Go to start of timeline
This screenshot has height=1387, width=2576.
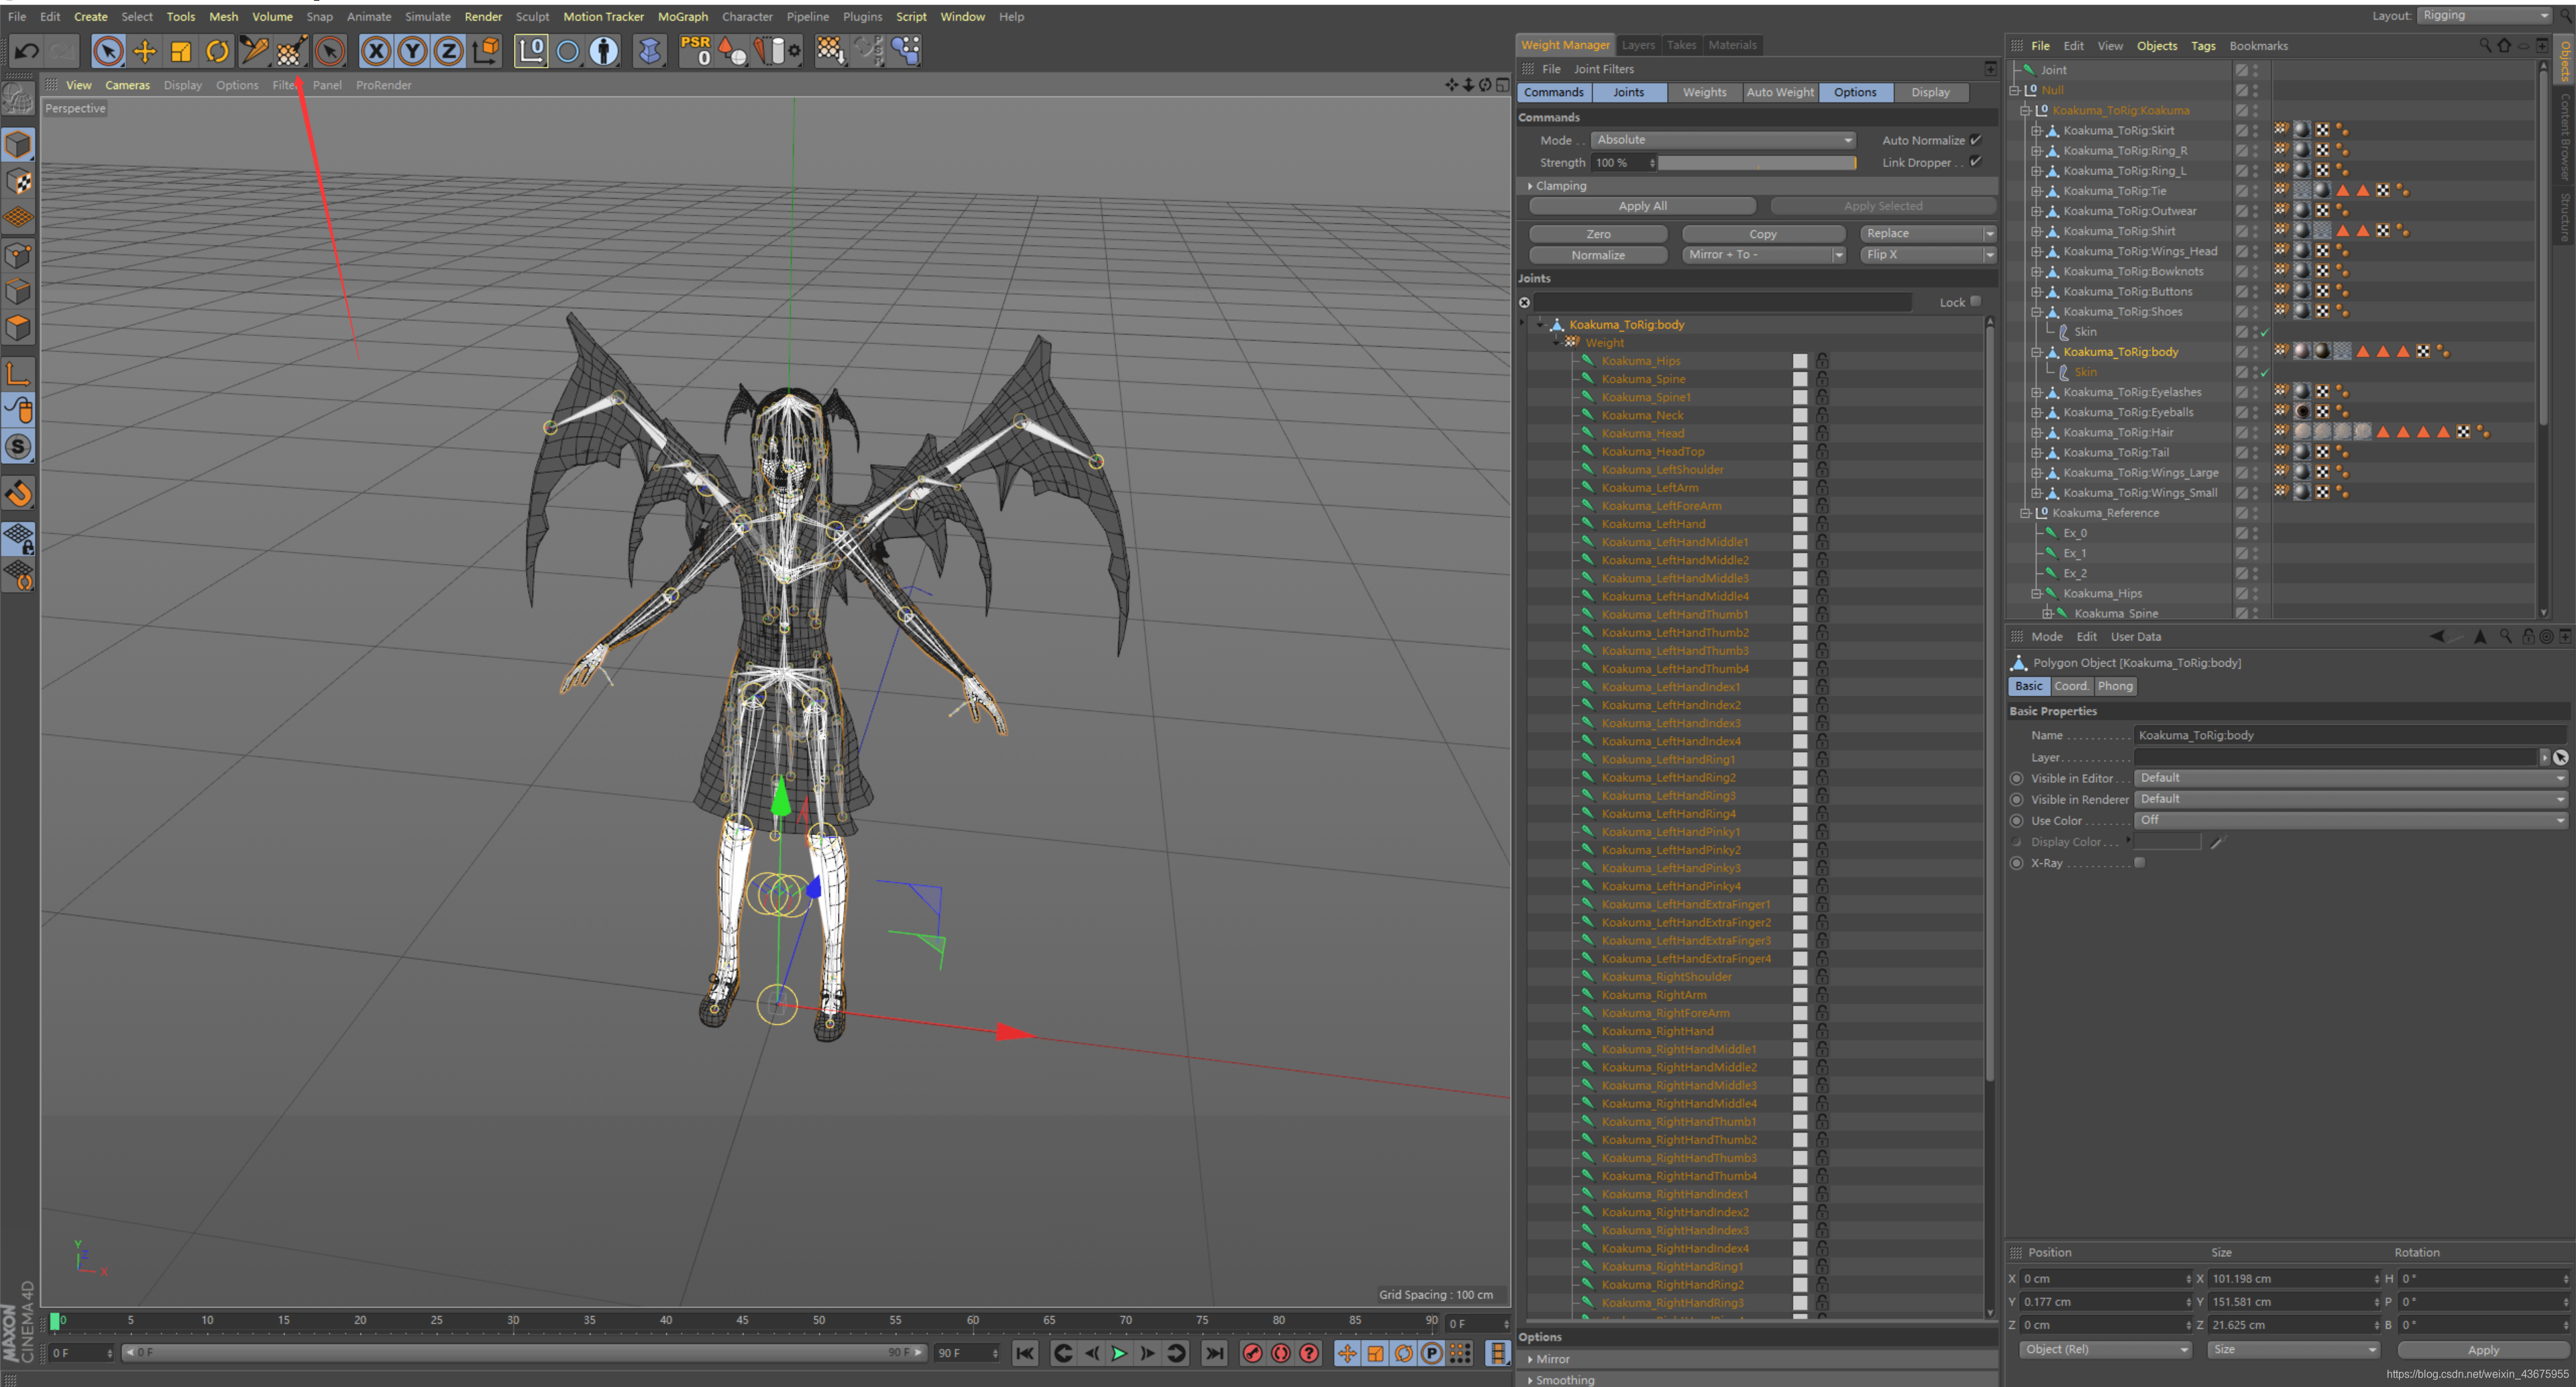pyautogui.click(x=1025, y=1353)
